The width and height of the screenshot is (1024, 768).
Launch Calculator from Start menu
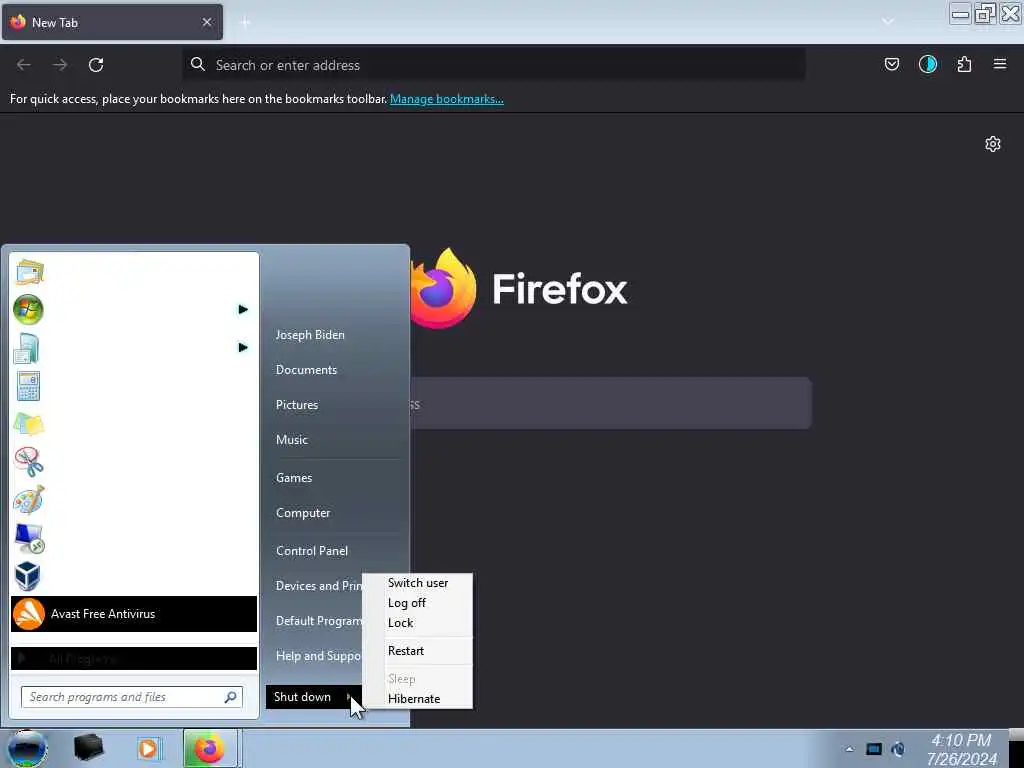click(28, 386)
